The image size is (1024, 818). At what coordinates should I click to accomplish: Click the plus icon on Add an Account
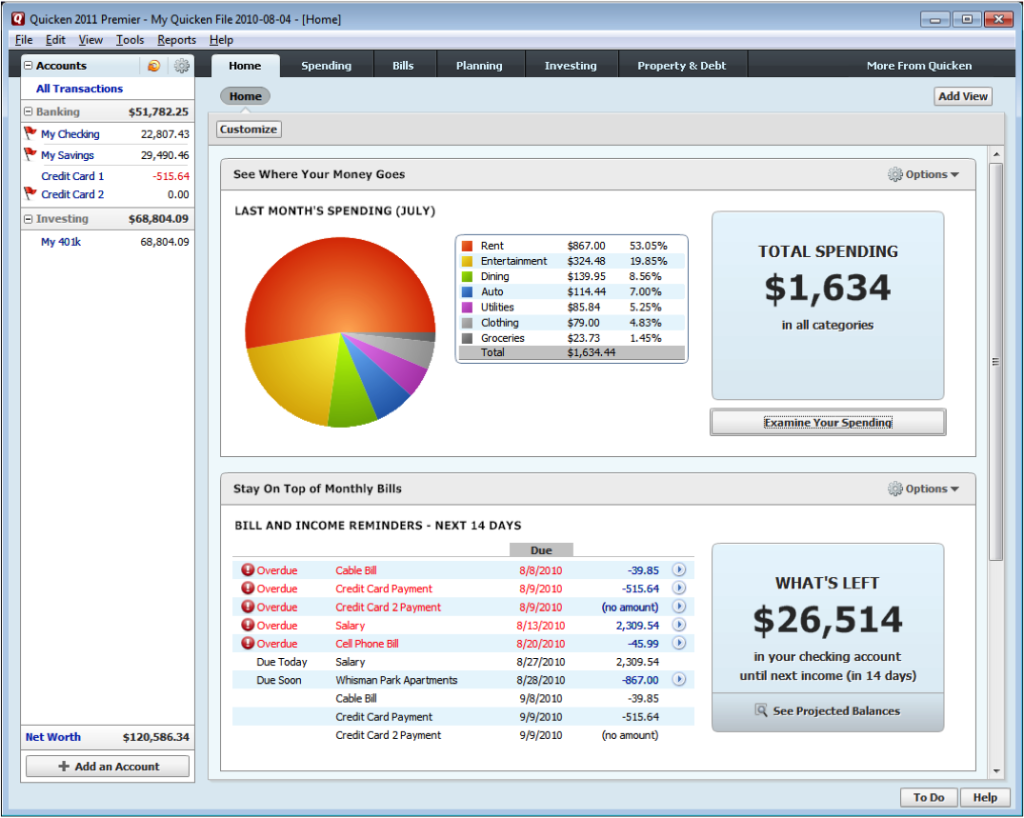(63, 766)
